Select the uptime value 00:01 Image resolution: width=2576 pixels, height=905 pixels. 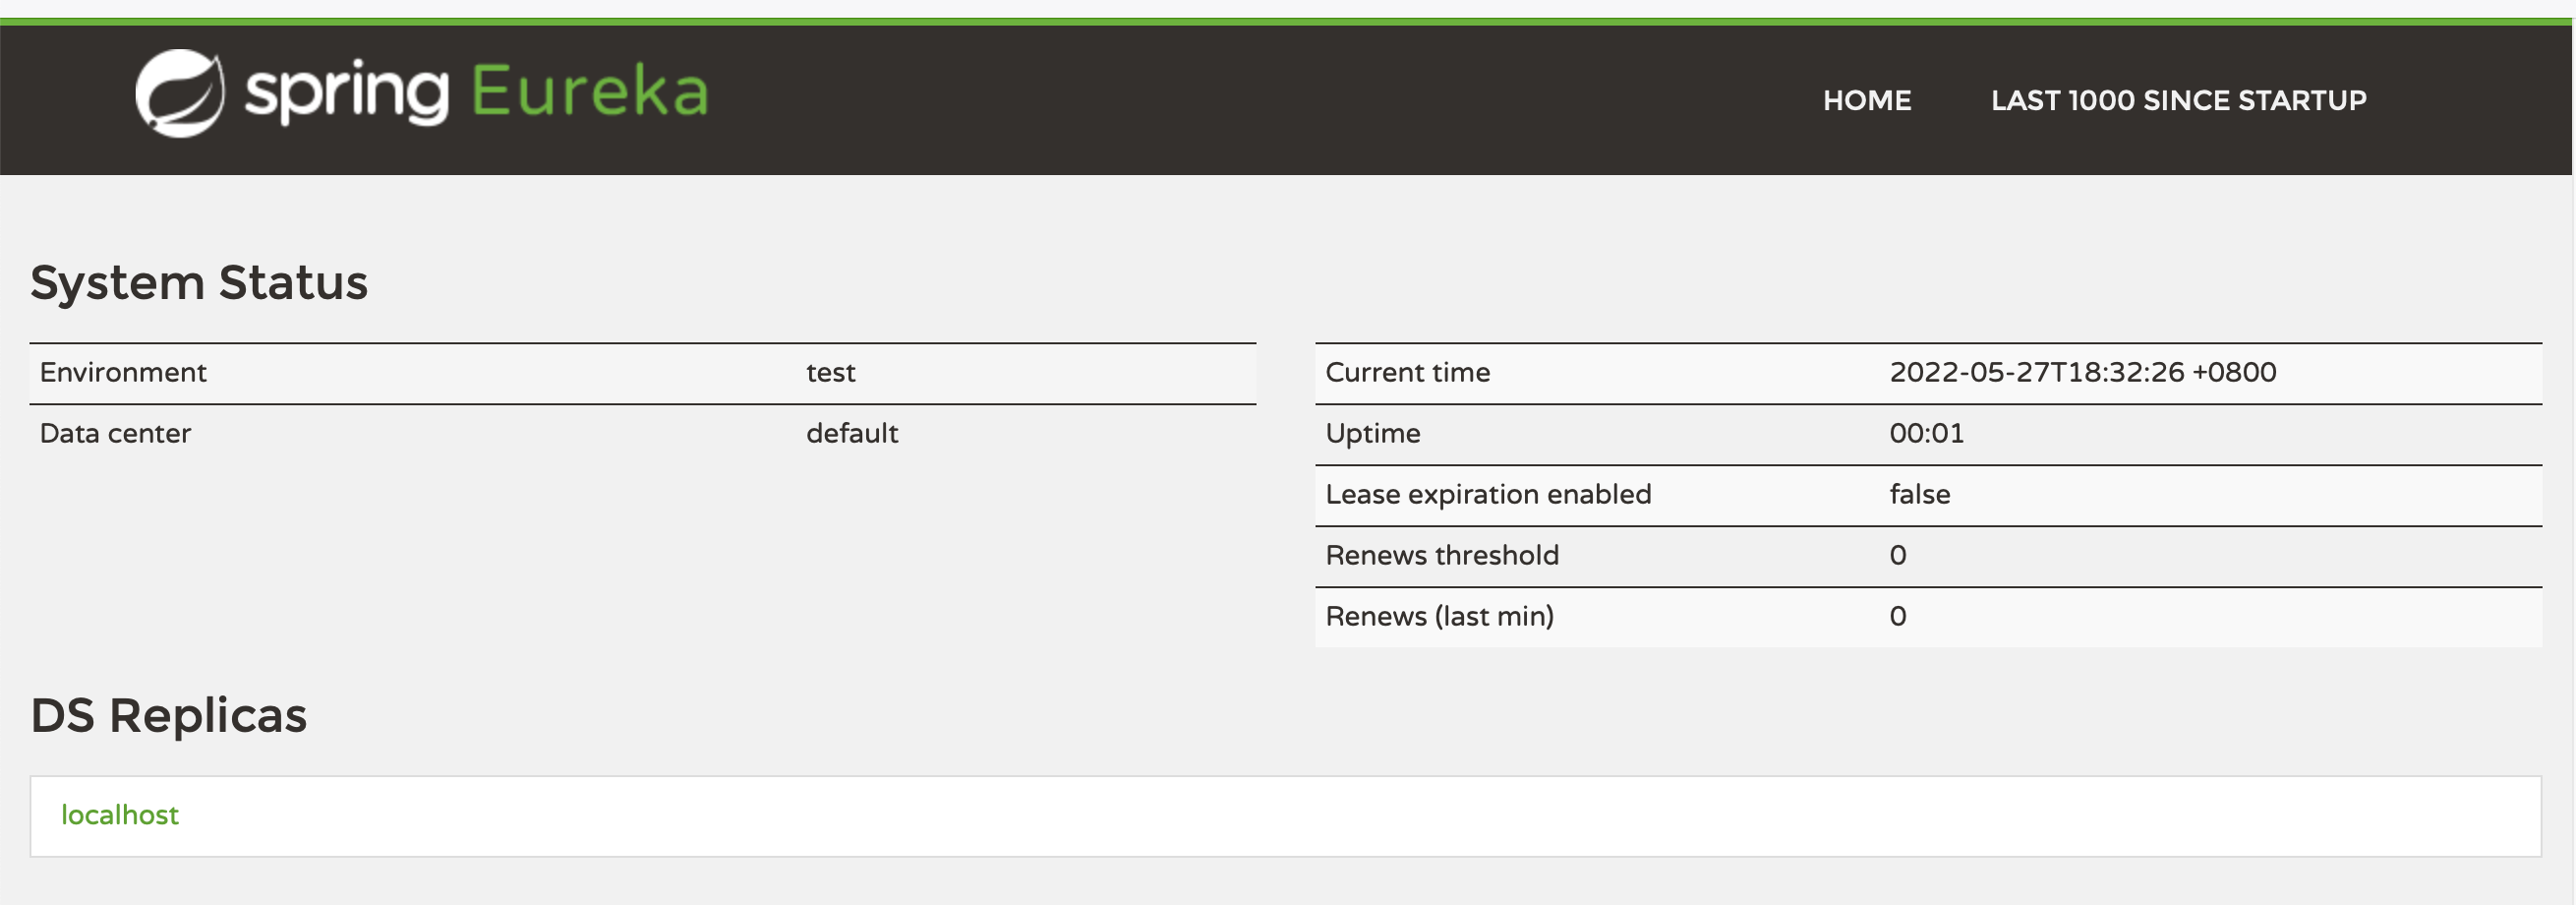click(1926, 433)
